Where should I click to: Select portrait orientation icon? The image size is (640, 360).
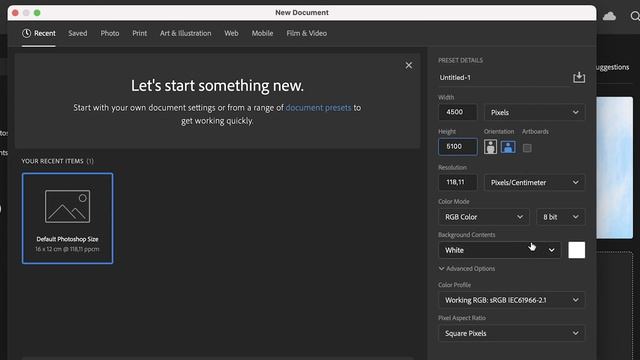[490, 147]
